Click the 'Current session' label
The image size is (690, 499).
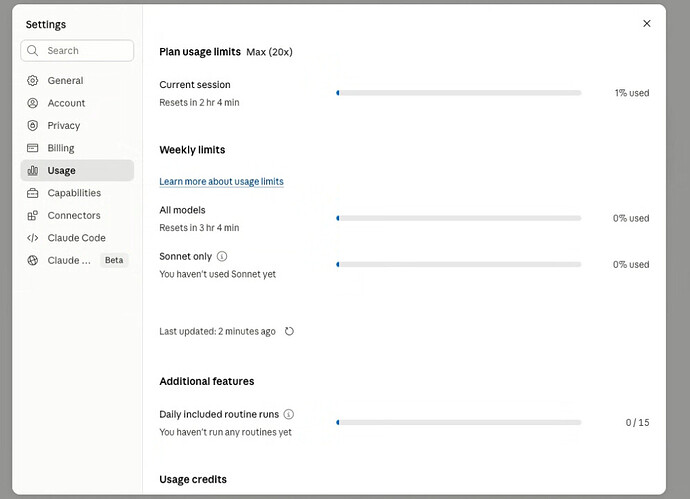(x=195, y=84)
